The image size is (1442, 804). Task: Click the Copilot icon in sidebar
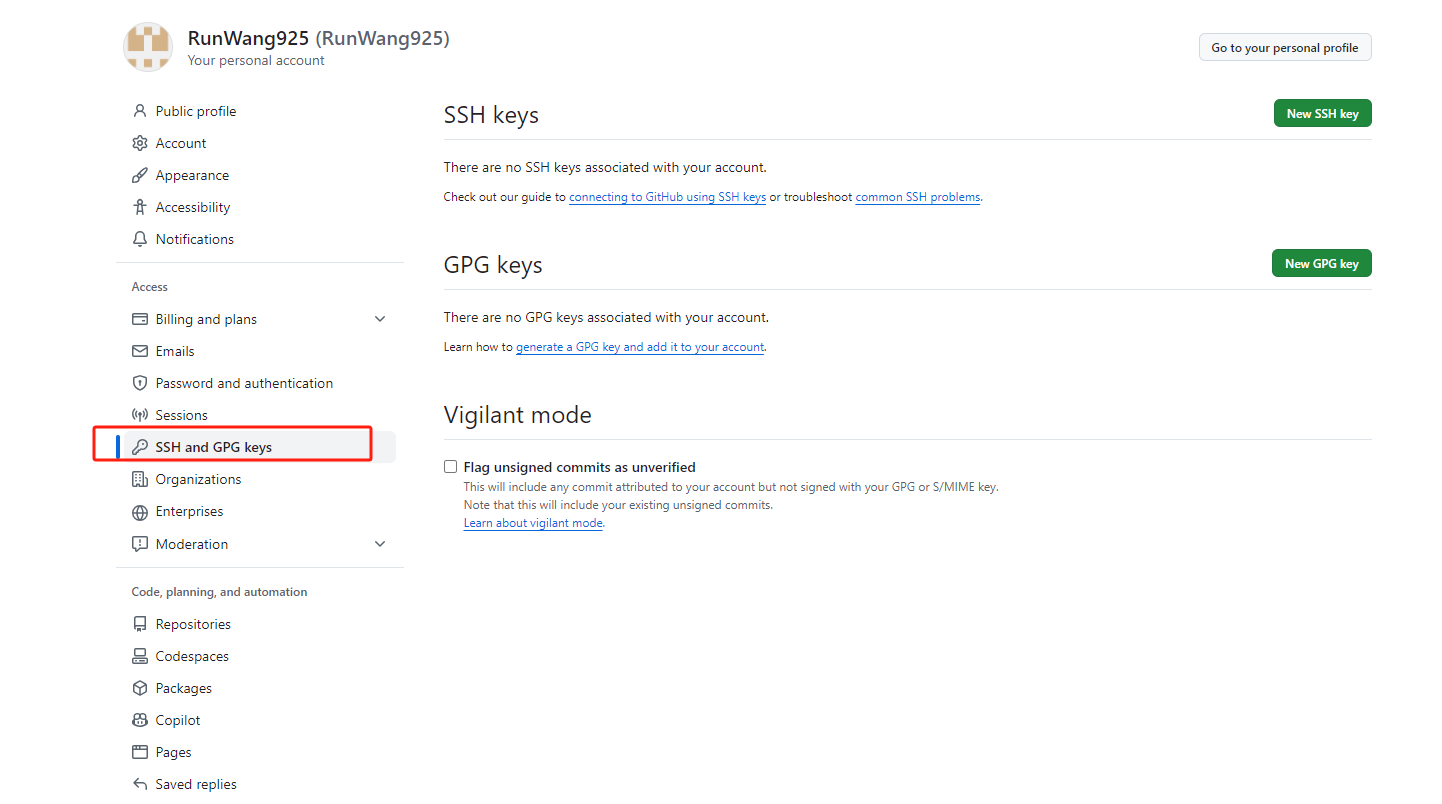coord(140,720)
